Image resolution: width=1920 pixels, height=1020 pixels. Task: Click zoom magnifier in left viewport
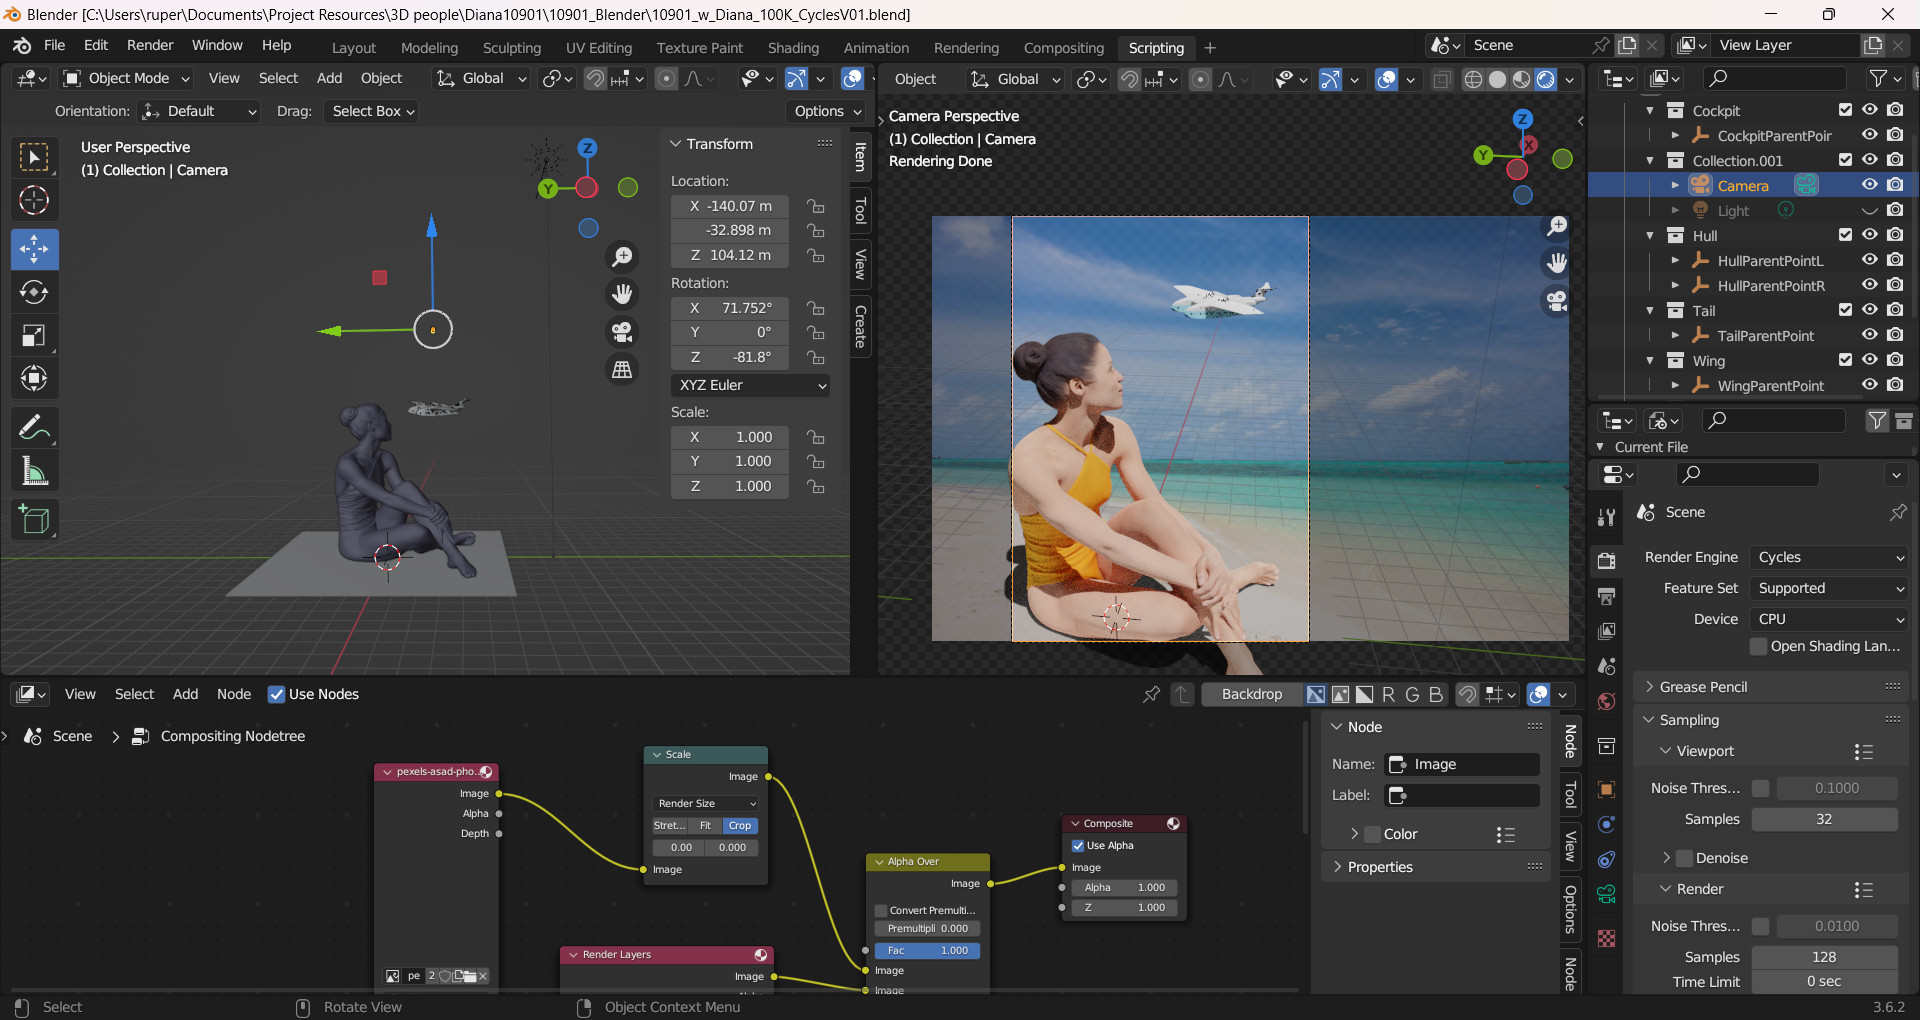622,257
